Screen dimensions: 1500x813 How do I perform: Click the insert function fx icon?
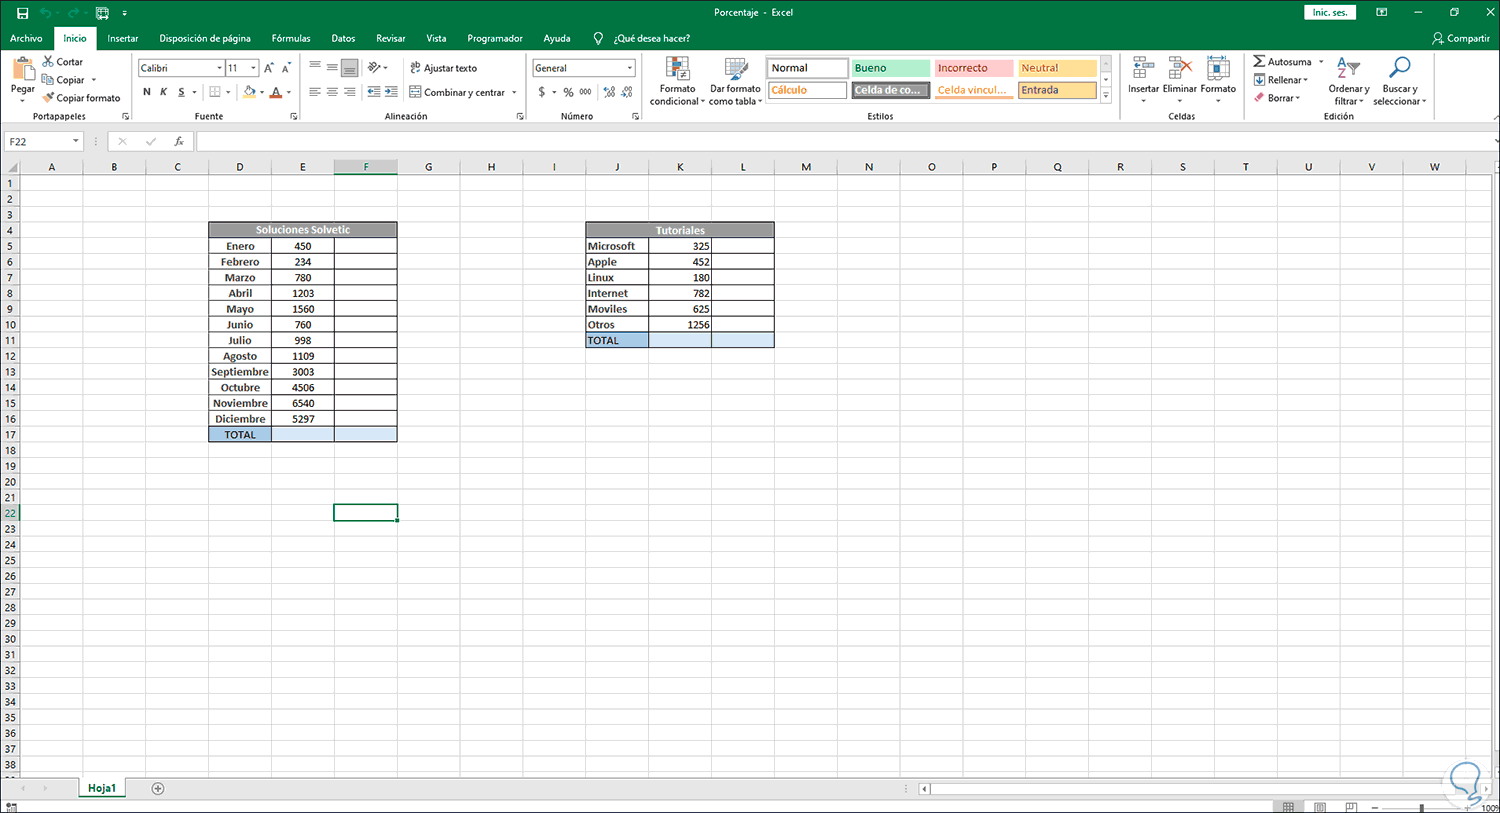[179, 142]
